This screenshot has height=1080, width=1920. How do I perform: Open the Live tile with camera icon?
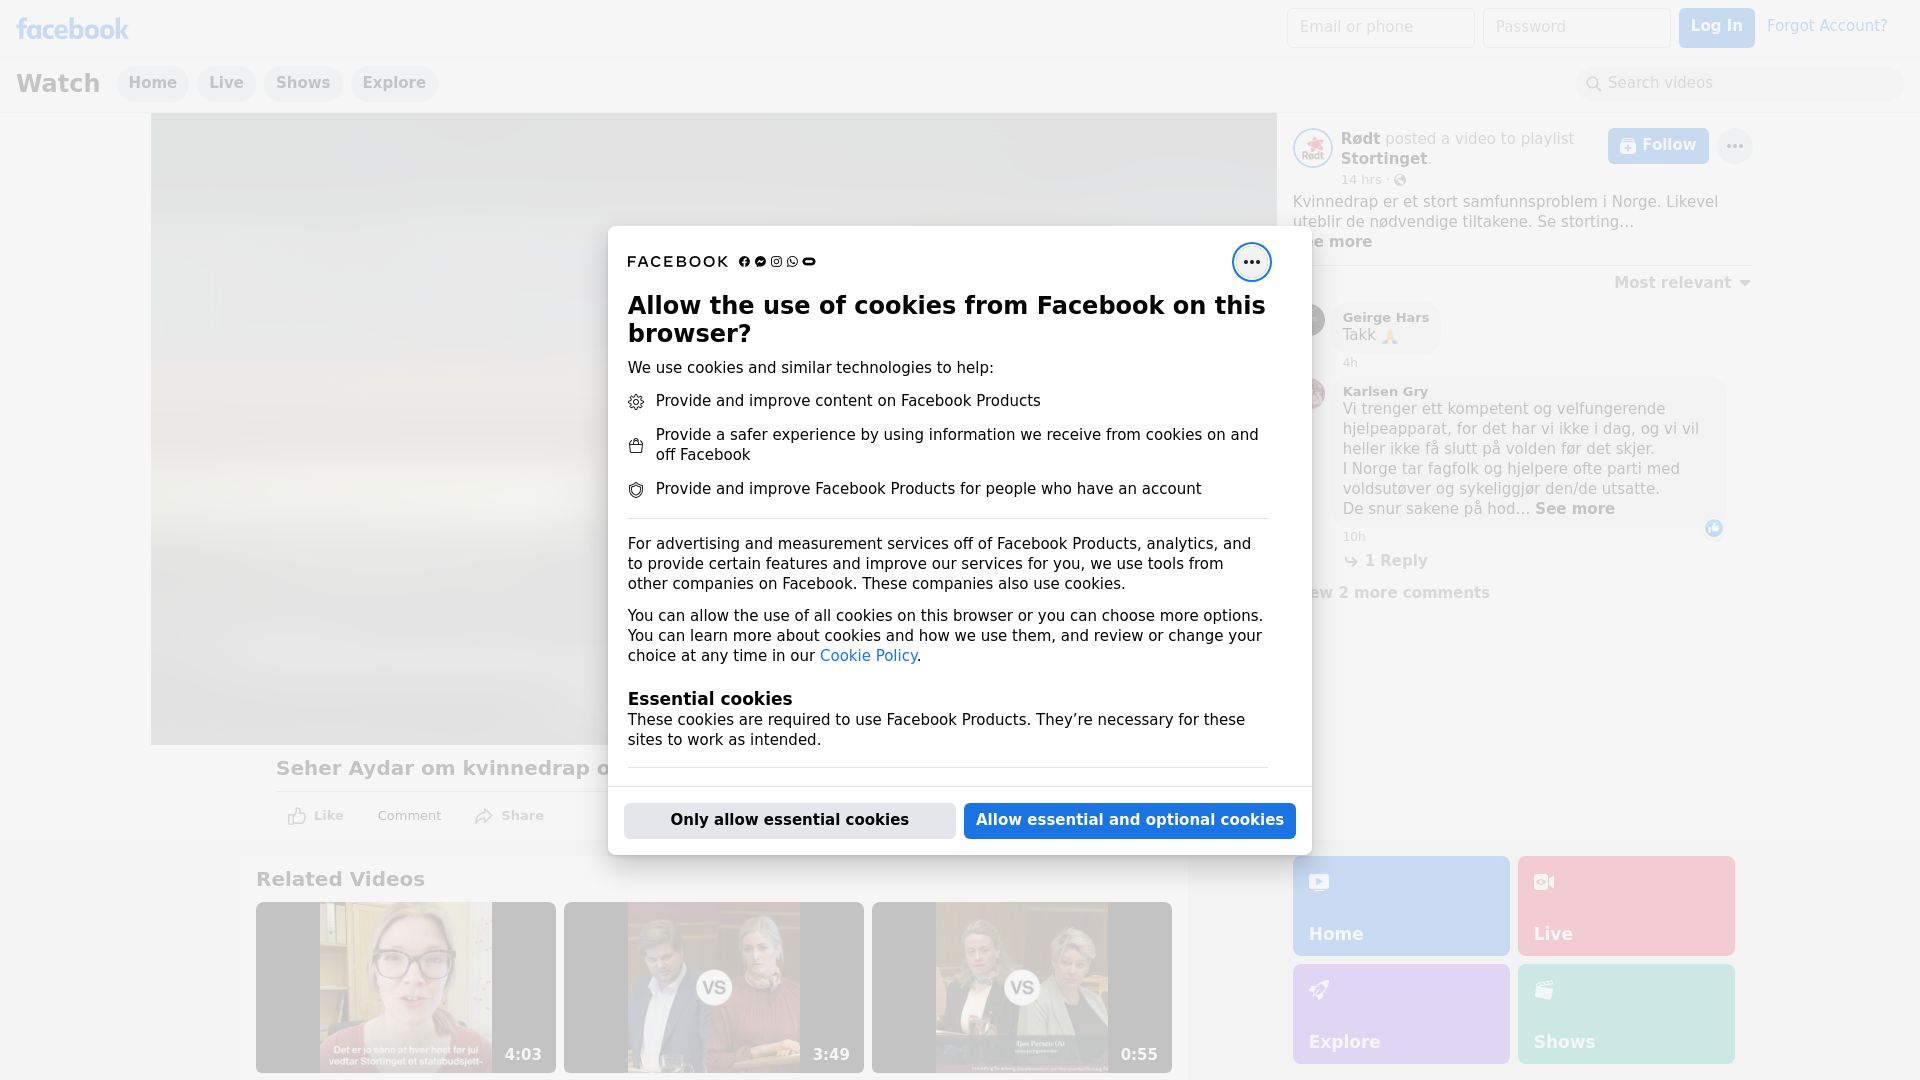click(x=1625, y=905)
